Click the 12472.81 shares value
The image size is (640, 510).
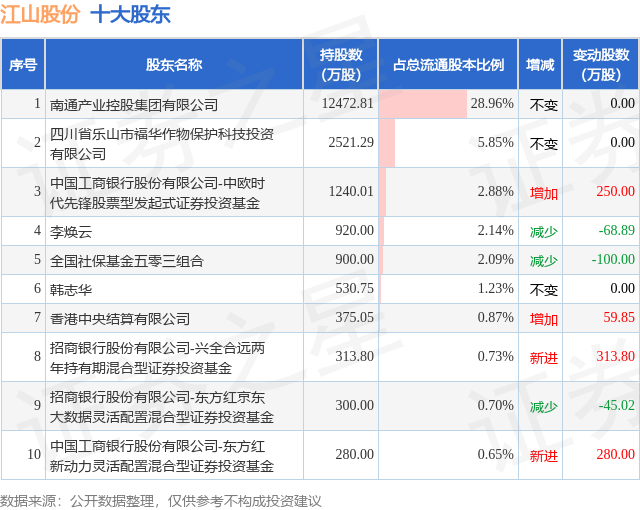click(348, 103)
